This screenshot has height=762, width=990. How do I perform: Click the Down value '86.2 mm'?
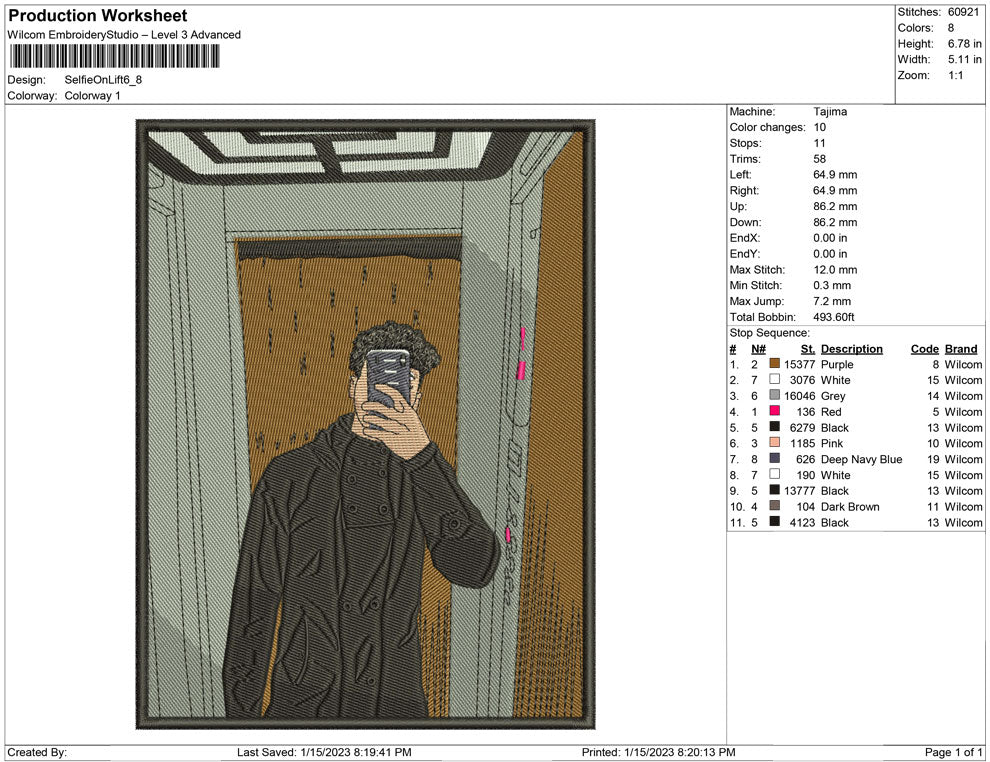(x=835, y=222)
